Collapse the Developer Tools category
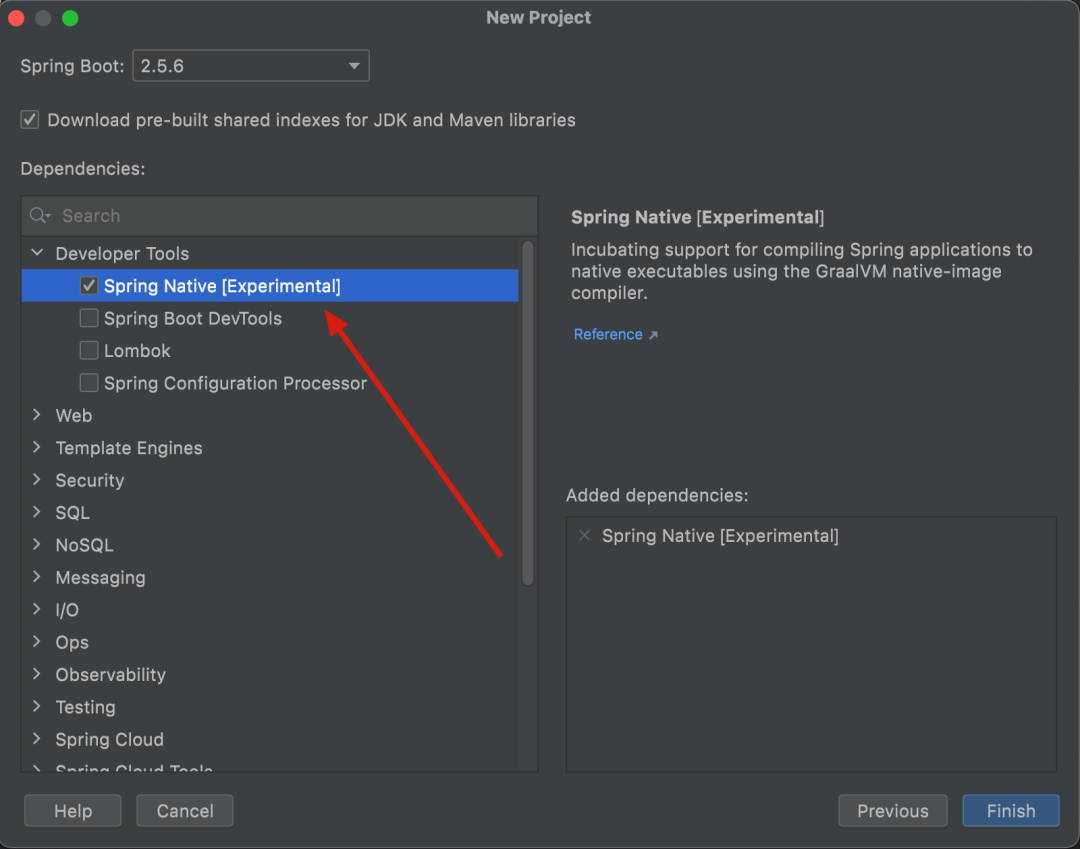The image size is (1080, 849). [x=38, y=253]
